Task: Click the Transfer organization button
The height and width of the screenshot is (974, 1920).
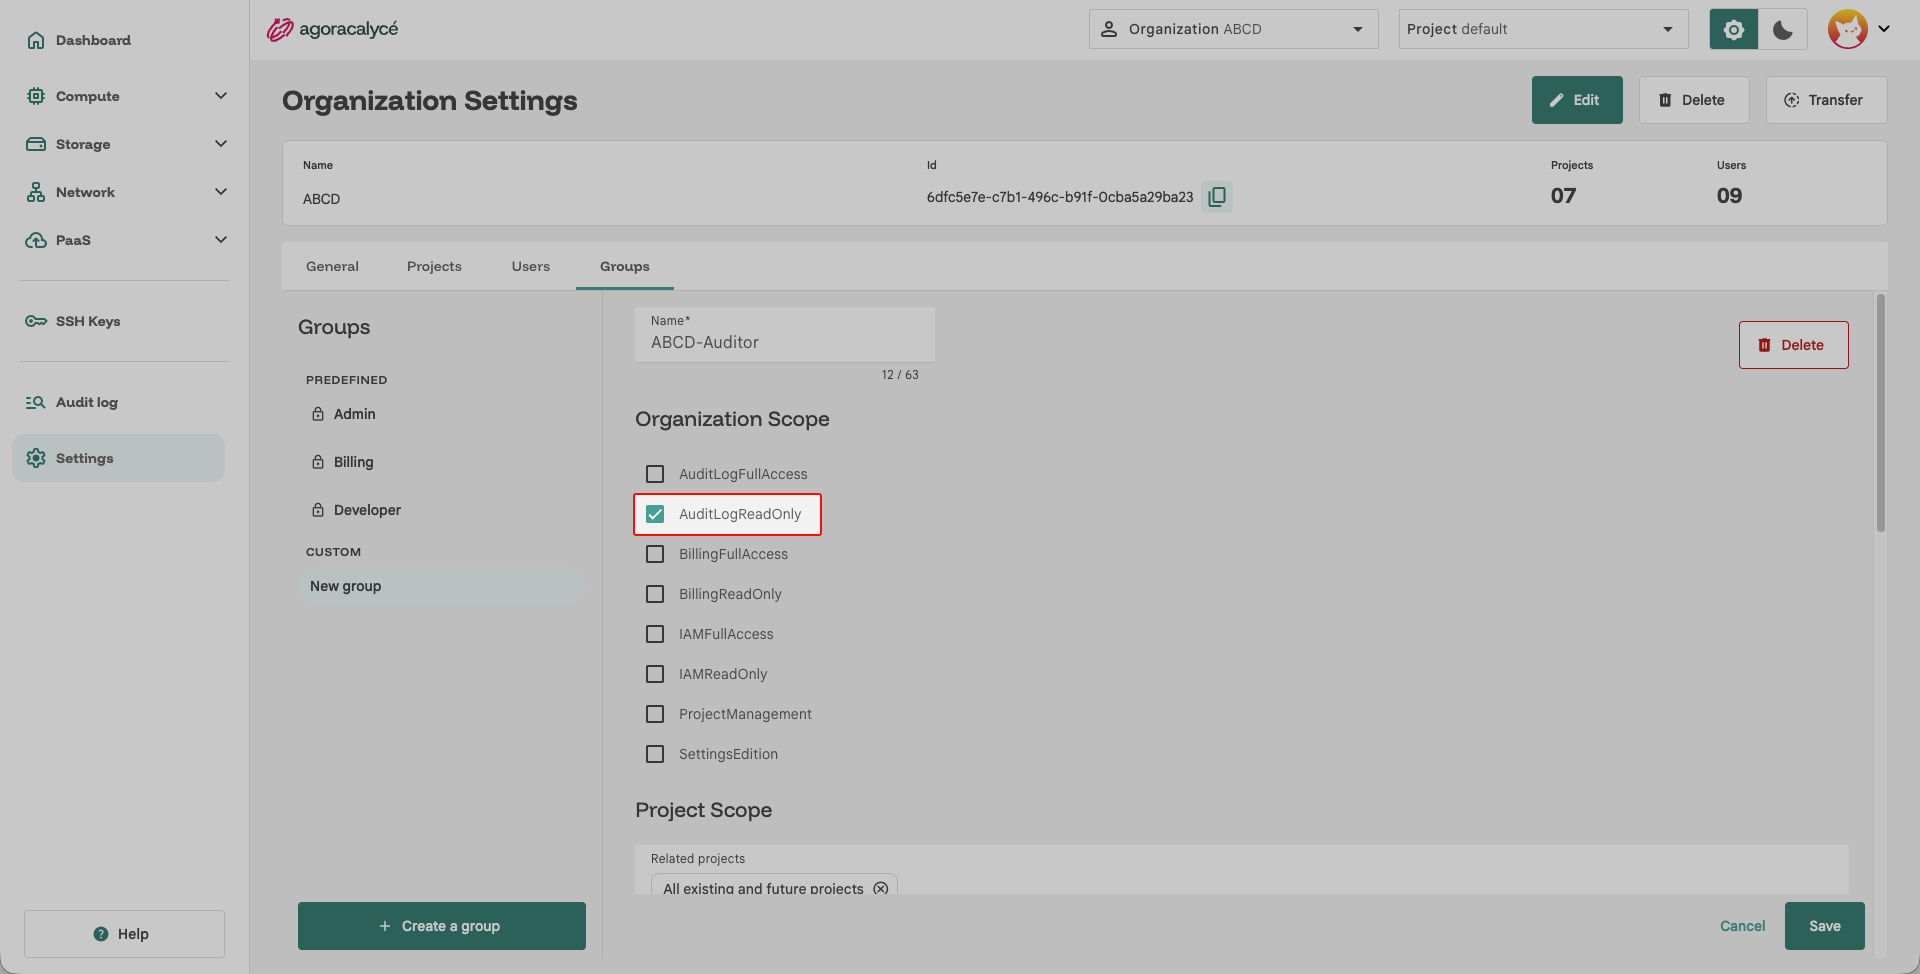Action: point(1826,100)
